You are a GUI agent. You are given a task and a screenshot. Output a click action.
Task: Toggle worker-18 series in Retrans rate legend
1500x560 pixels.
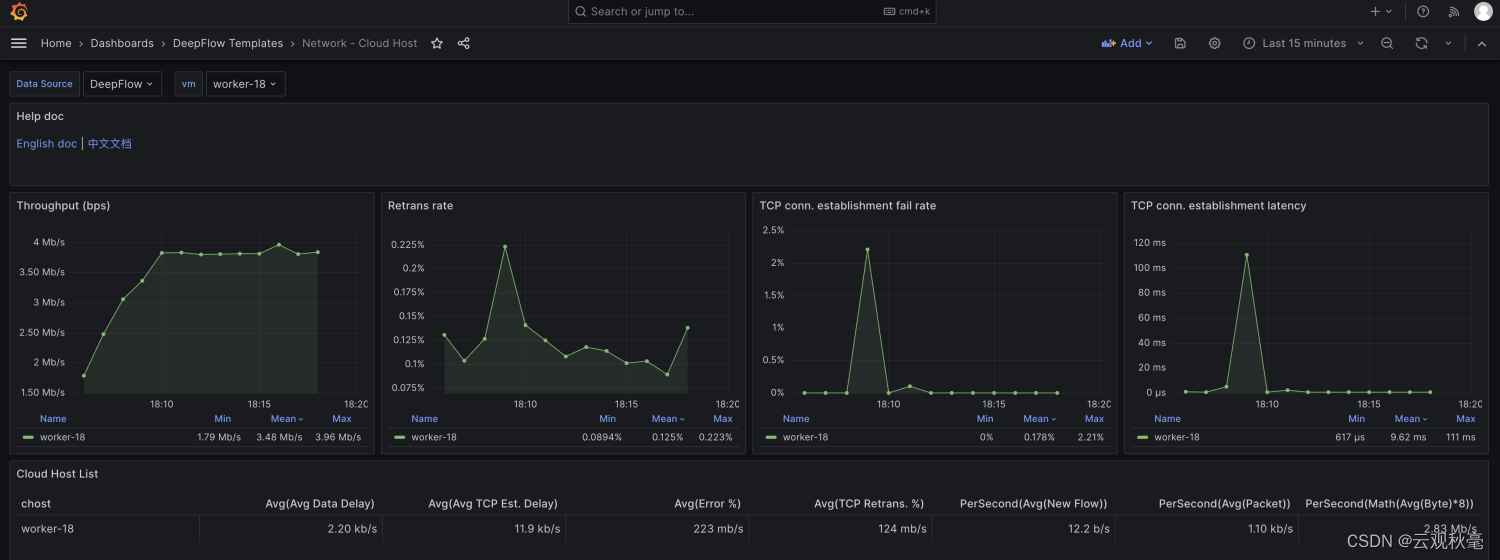coord(434,437)
